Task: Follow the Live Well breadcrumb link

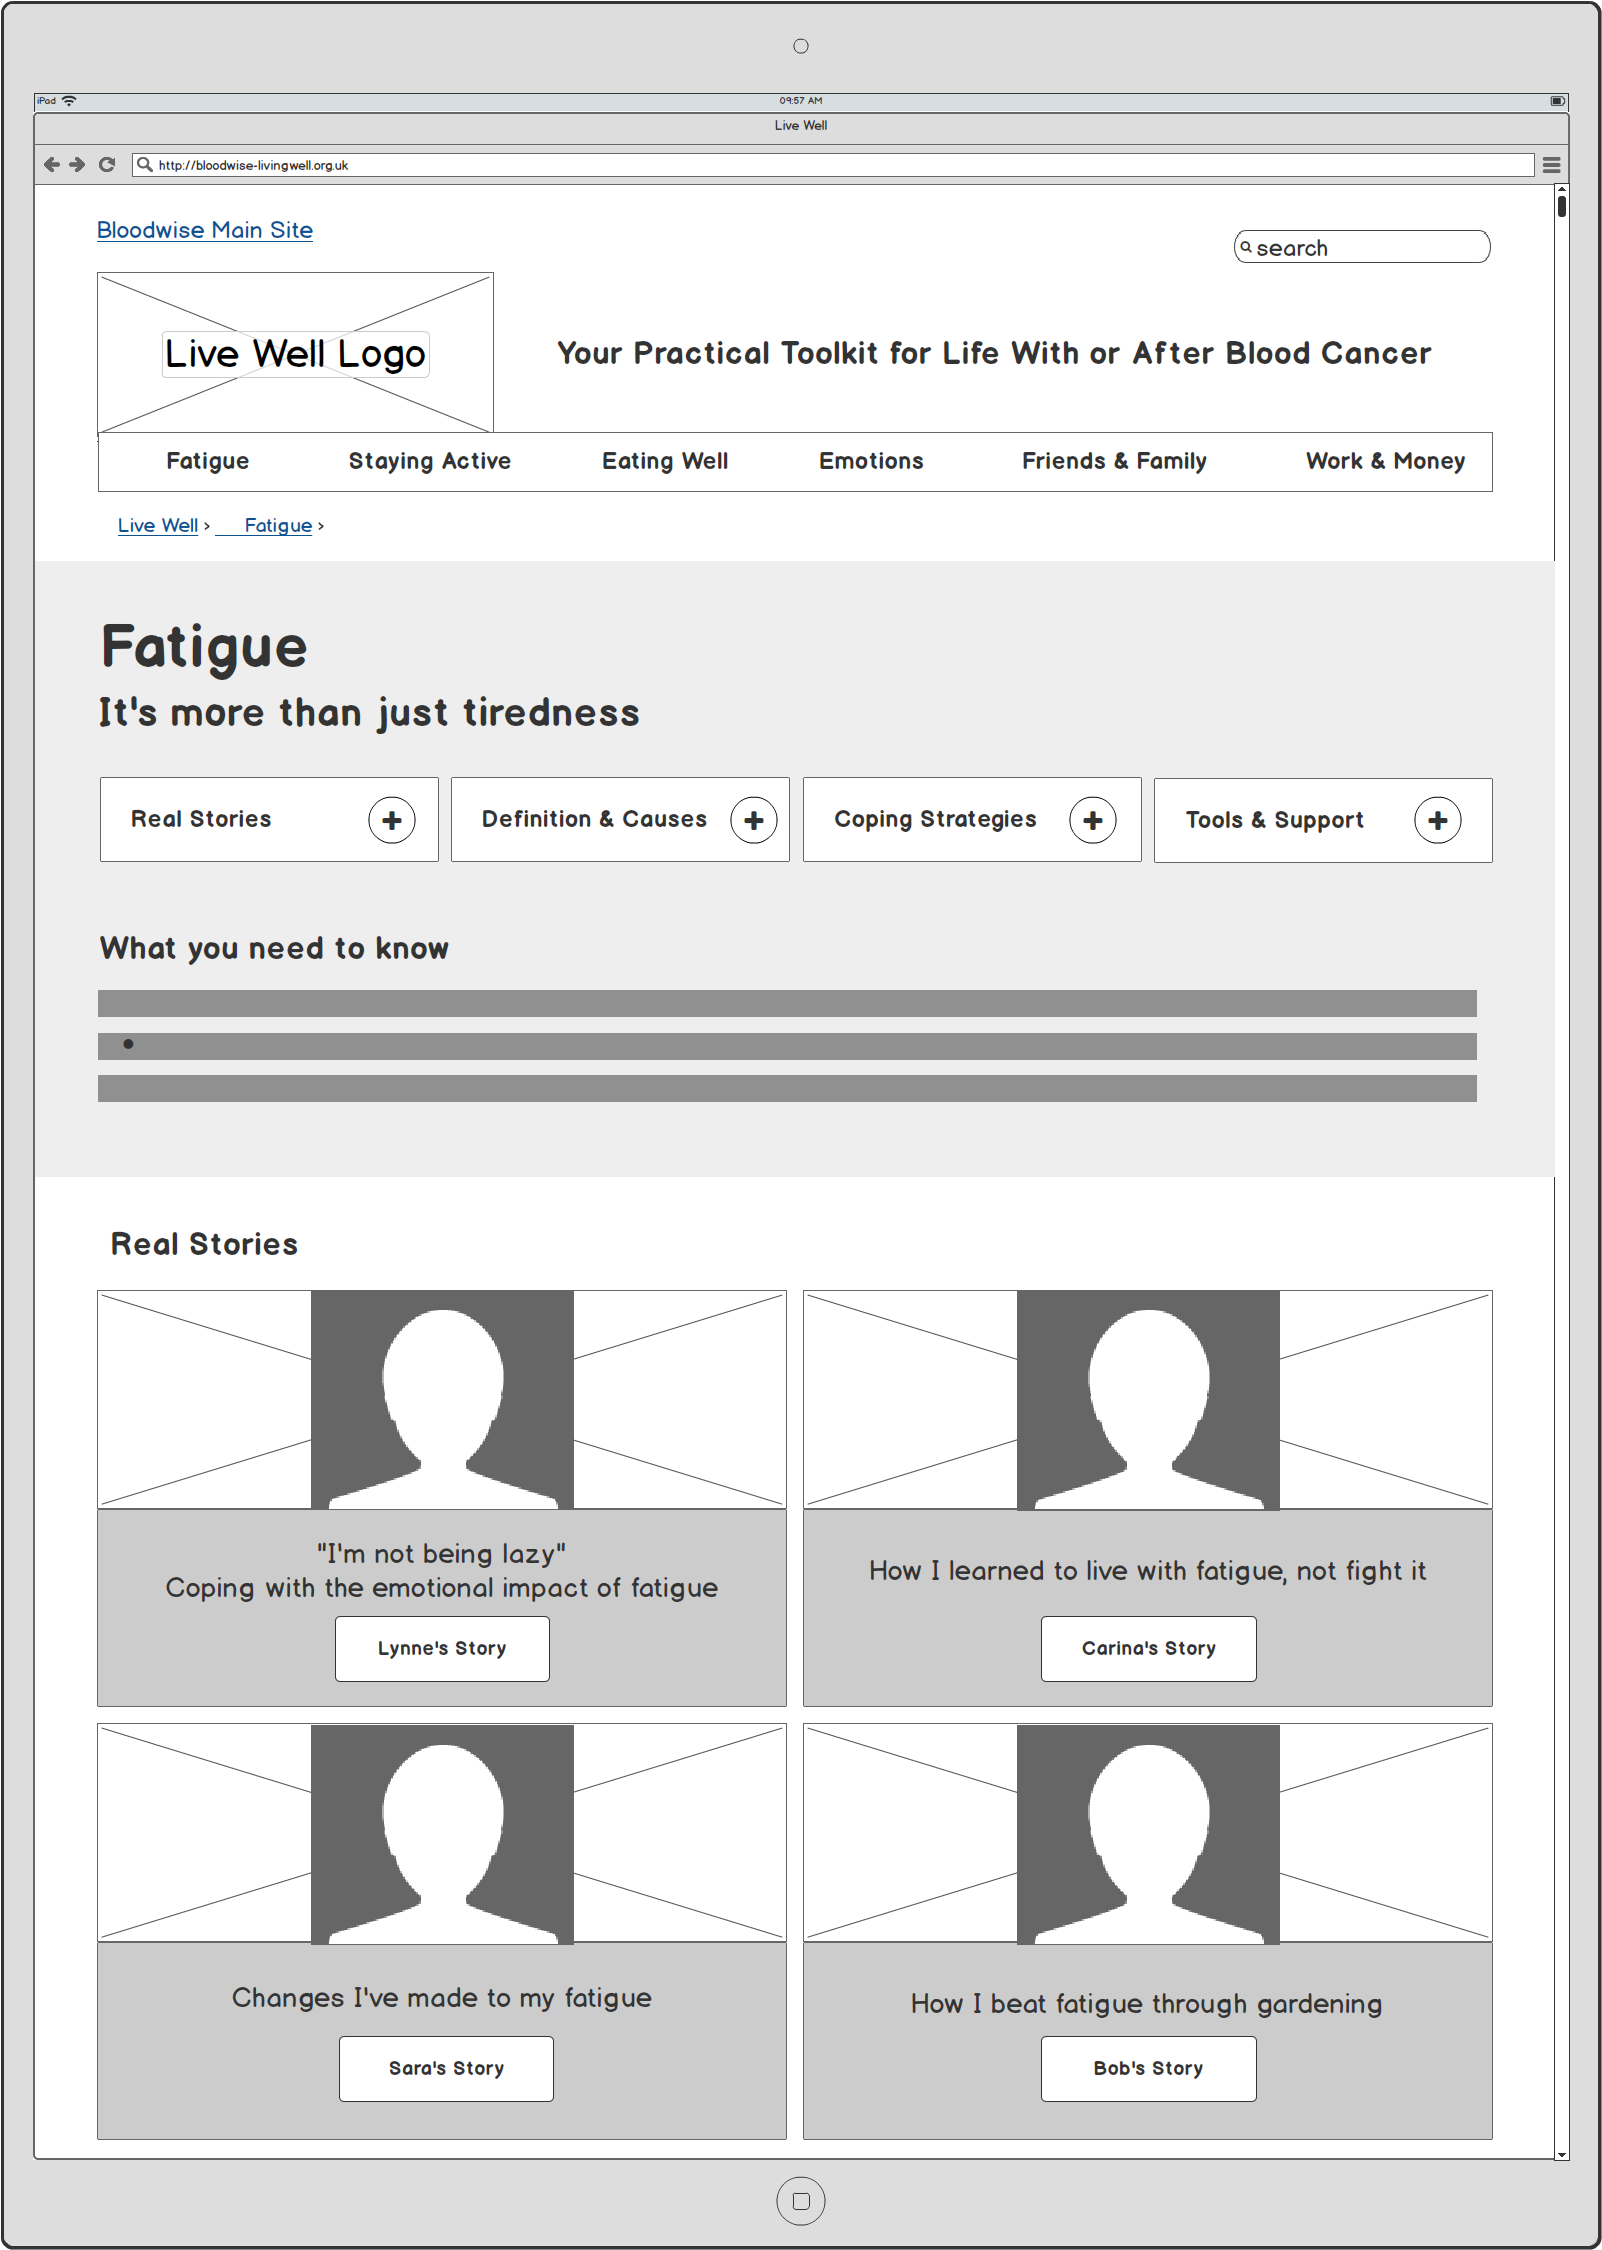Action: click(x=158, y=525)
